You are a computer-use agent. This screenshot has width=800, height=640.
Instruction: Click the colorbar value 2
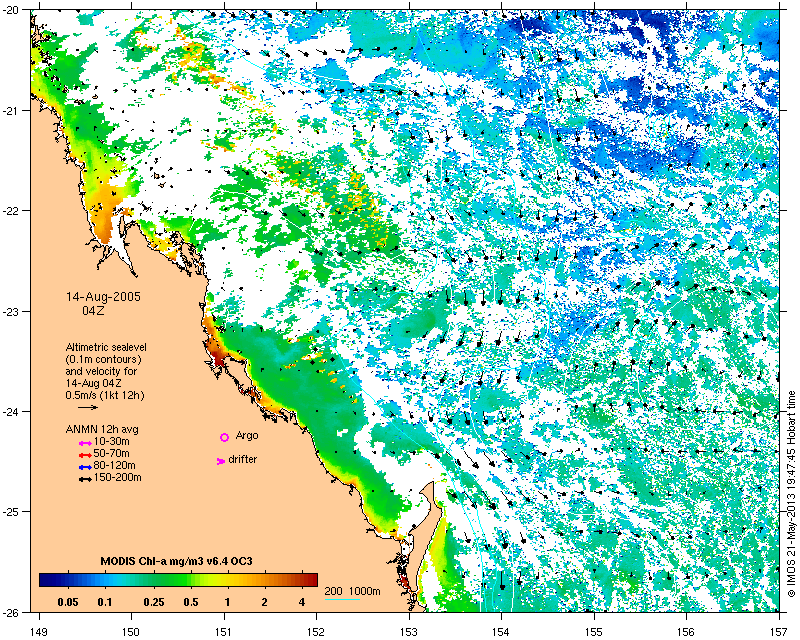[264, 602]
